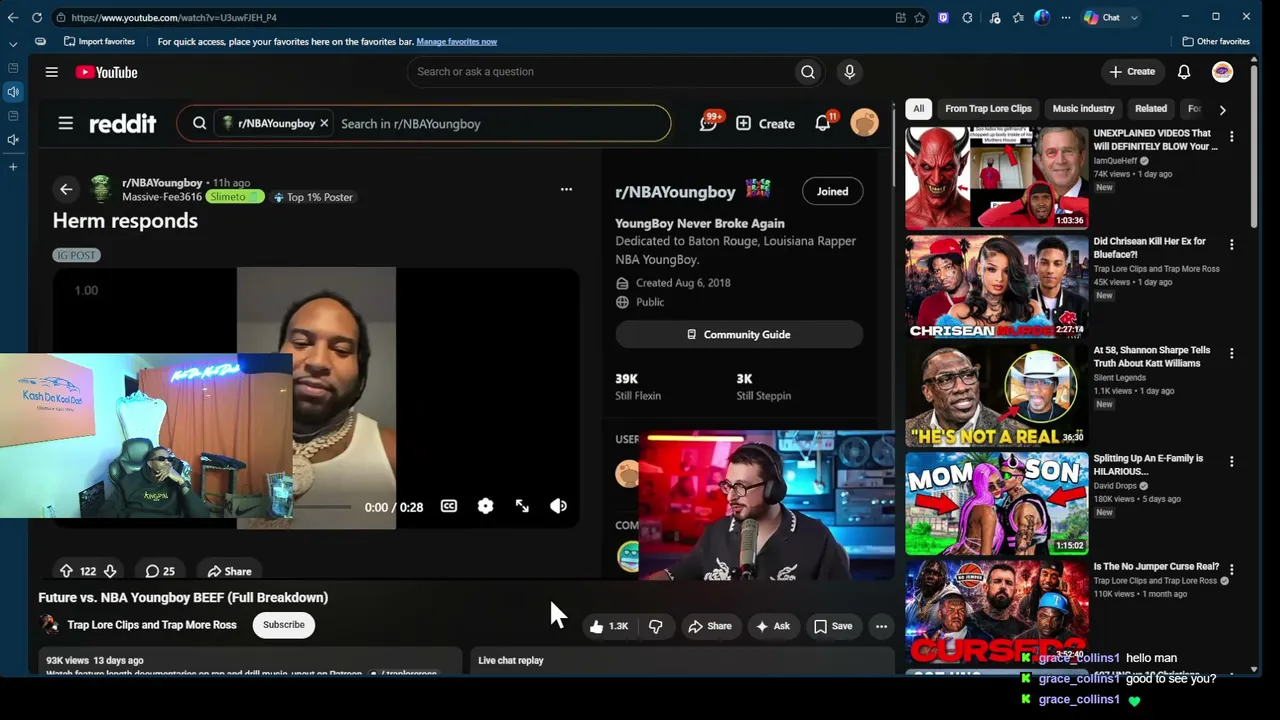Remove the r/NBAYoungboy search filter
This screenshot has height=720, width=1280.
pyautogui.click(x=324, y=124)
